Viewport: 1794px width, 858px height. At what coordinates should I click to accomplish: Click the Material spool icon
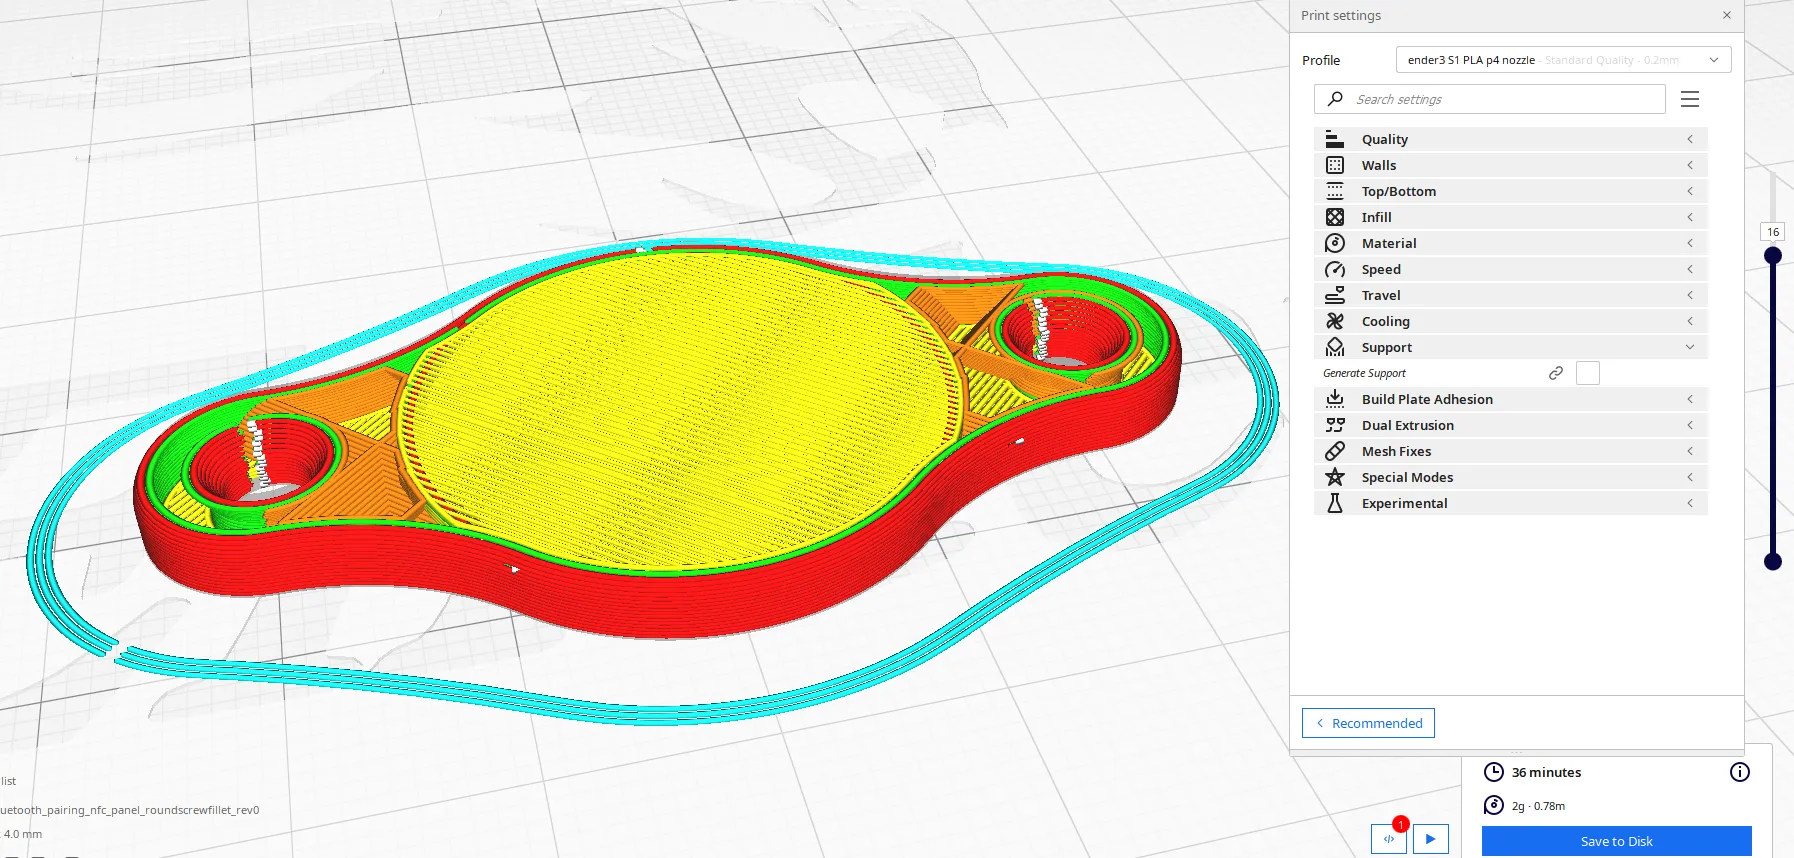pyautogui.click(x=1335, y=243)
